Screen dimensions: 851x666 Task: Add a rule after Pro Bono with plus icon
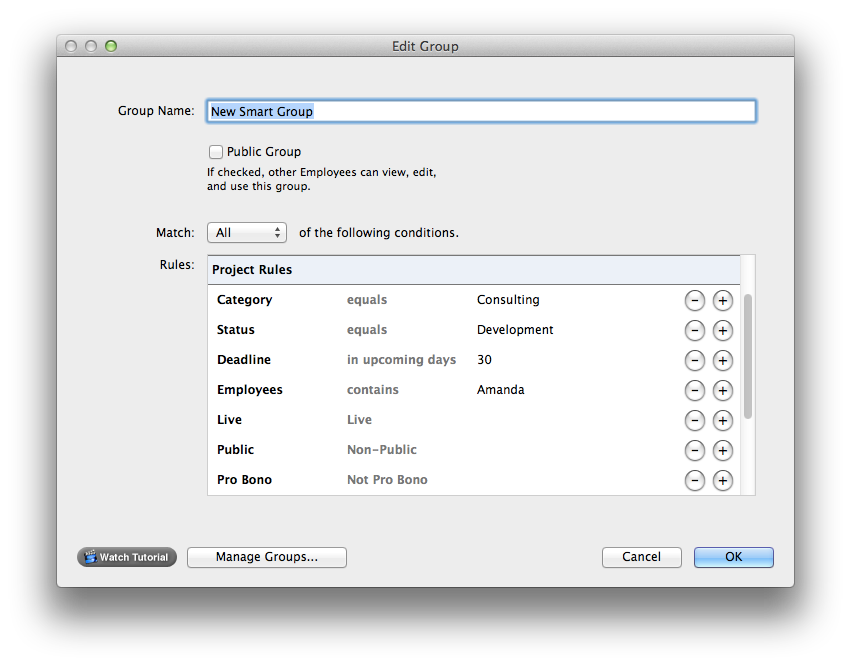[x=722, y=480]
